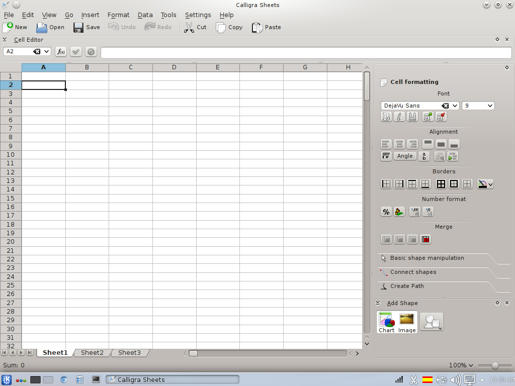515x386 pixels.
Task: Align cell text left
Action: pos(386,144)
